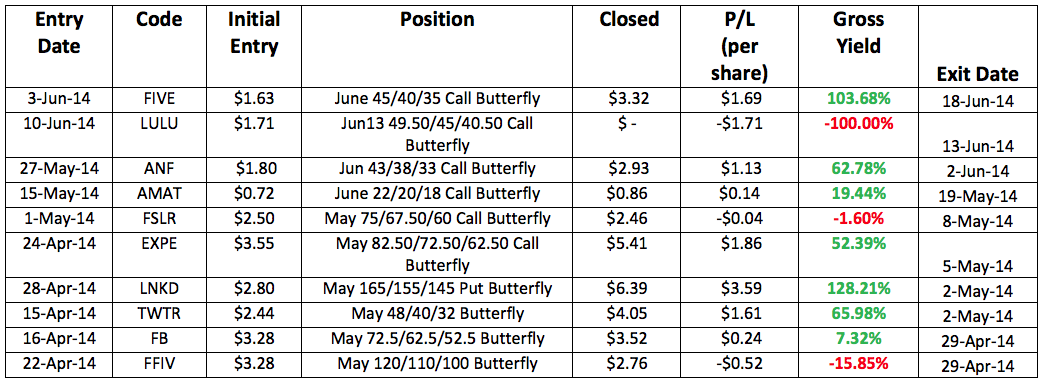Click the 103.68% gross yield value

[857, 100]
